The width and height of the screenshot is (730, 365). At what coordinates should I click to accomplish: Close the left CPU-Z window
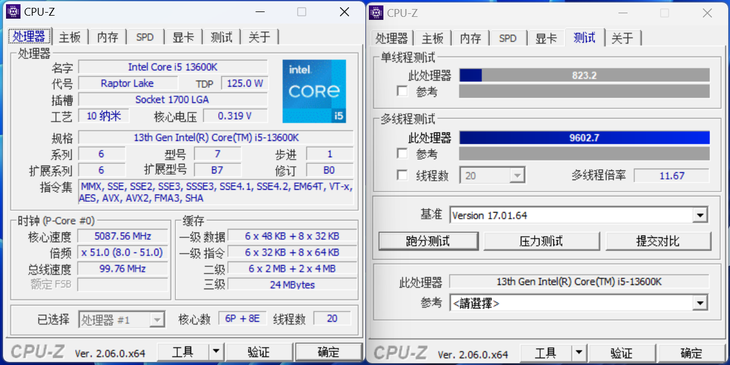point(345,12)
